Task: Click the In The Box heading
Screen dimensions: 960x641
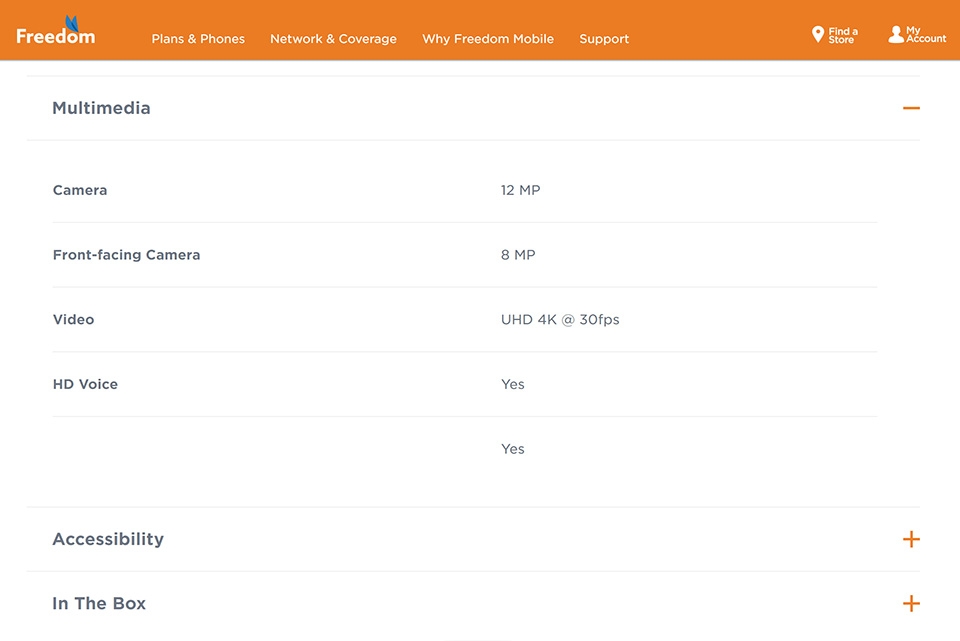Action: coord(99,604)
